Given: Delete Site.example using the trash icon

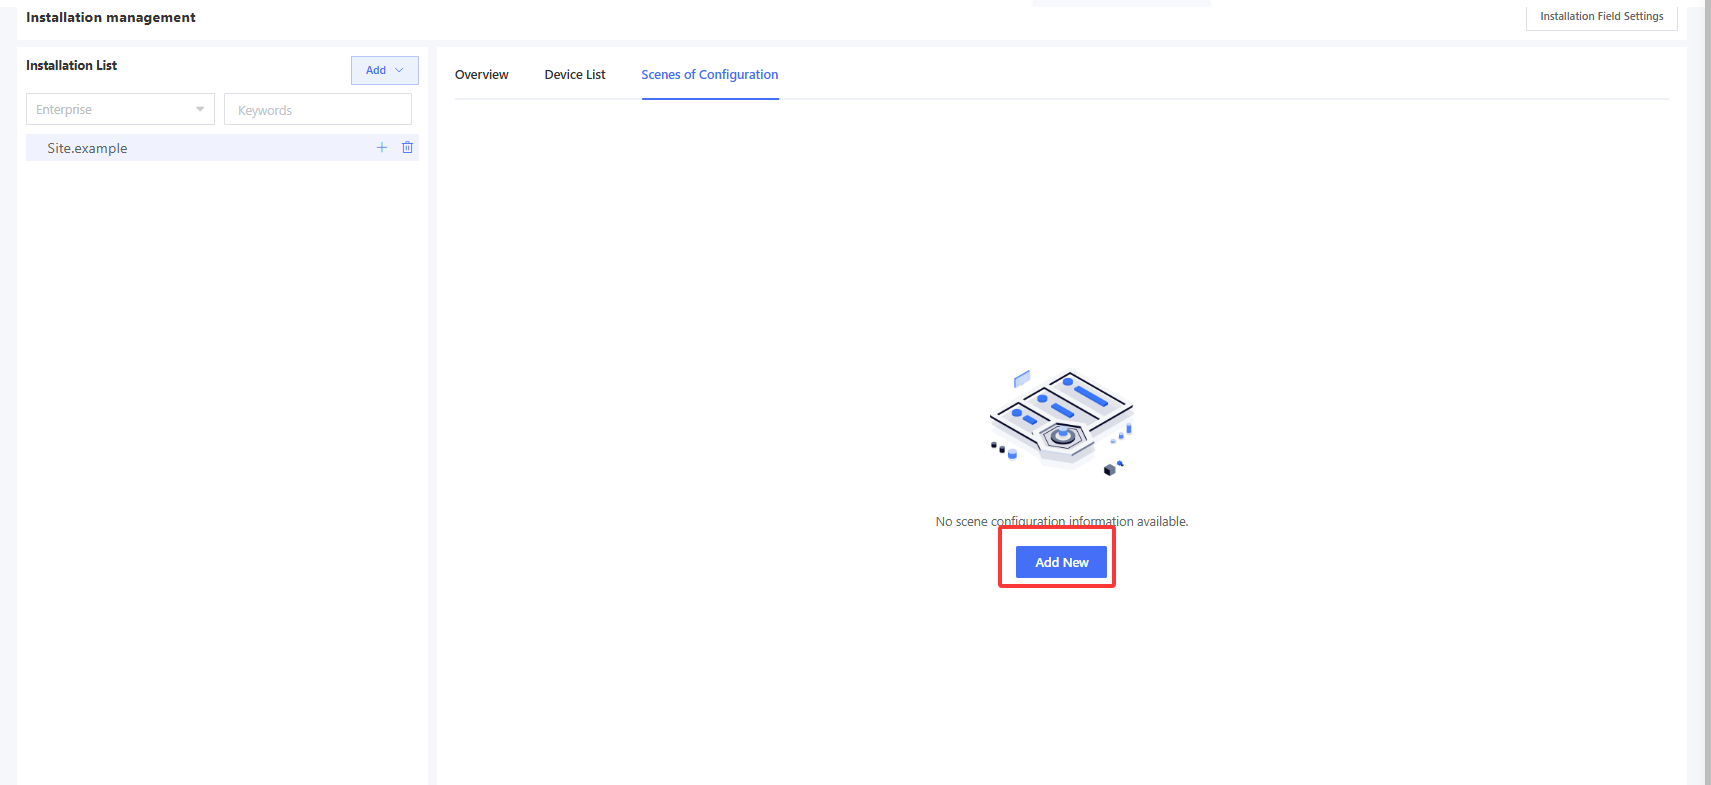Looking at the screenshot, I should point(407,148).
